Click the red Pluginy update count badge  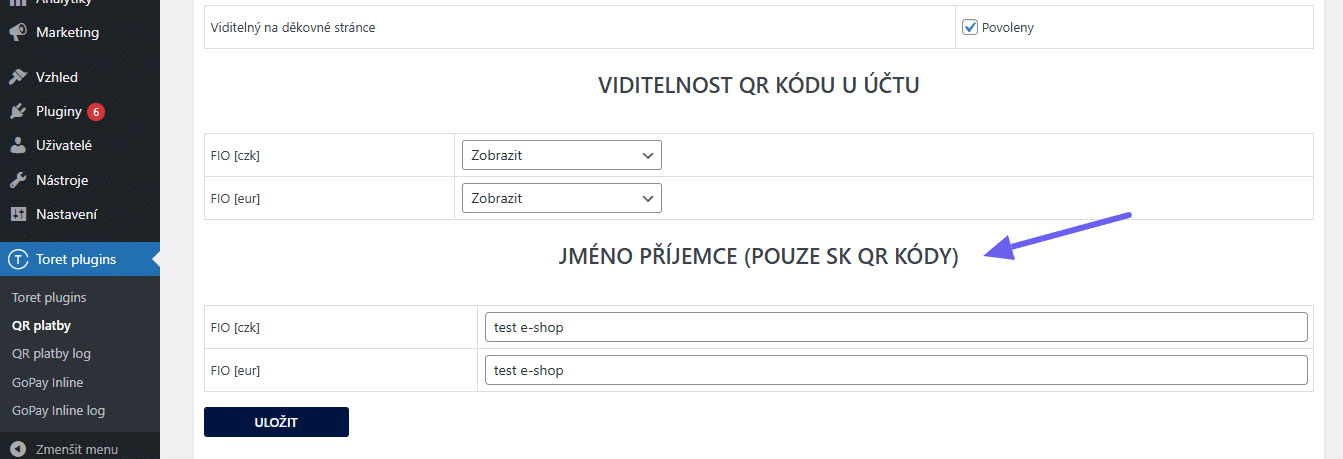(96, 111)
